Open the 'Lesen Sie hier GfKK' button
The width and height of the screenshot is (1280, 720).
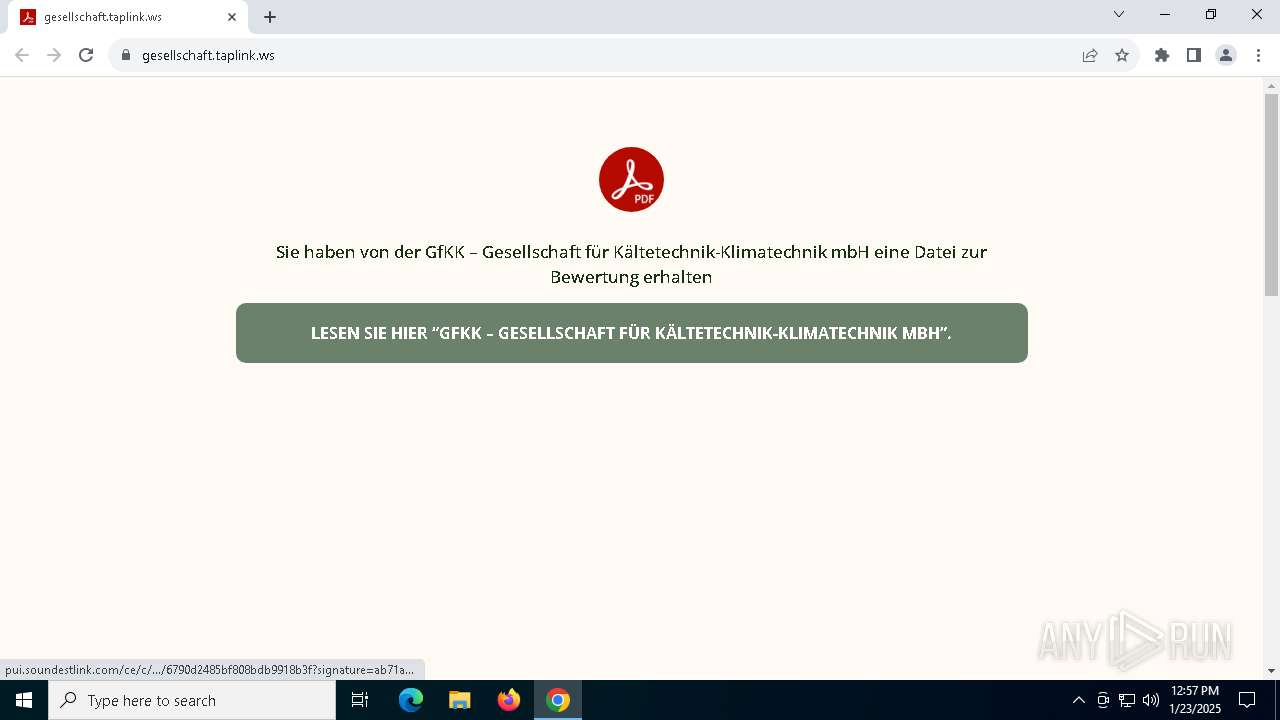(632, 333)
